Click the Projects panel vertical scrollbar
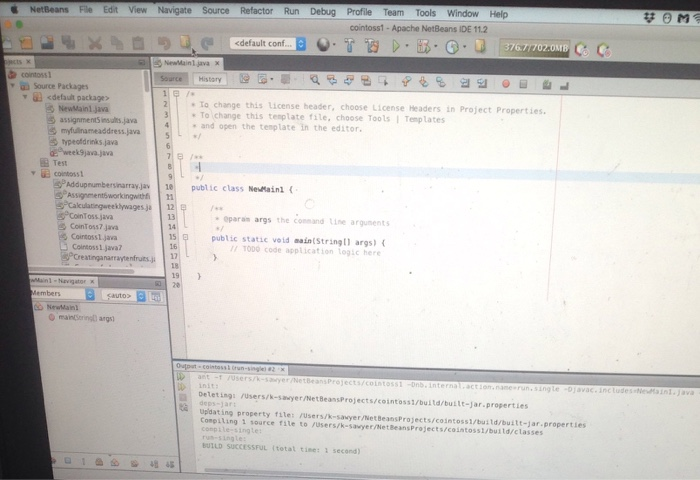The width and height of the screenshot is (700, 480). click(x=146, y=82)
